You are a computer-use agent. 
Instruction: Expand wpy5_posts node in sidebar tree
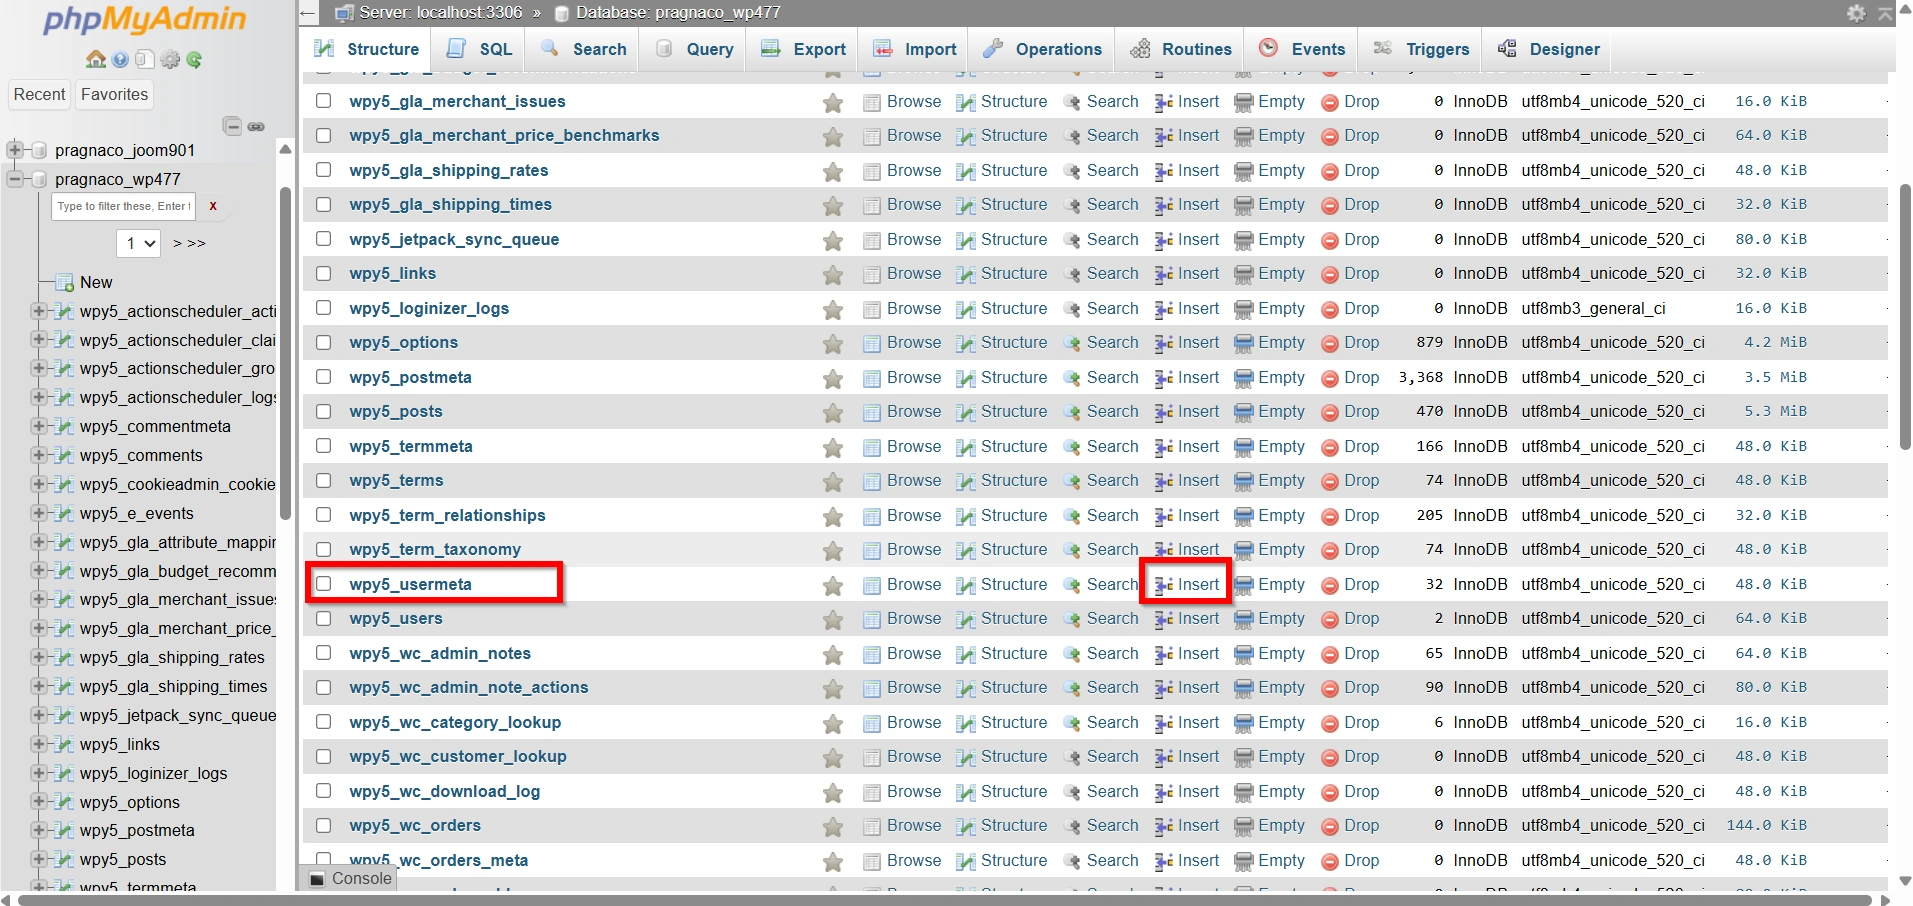click(39, 859)
